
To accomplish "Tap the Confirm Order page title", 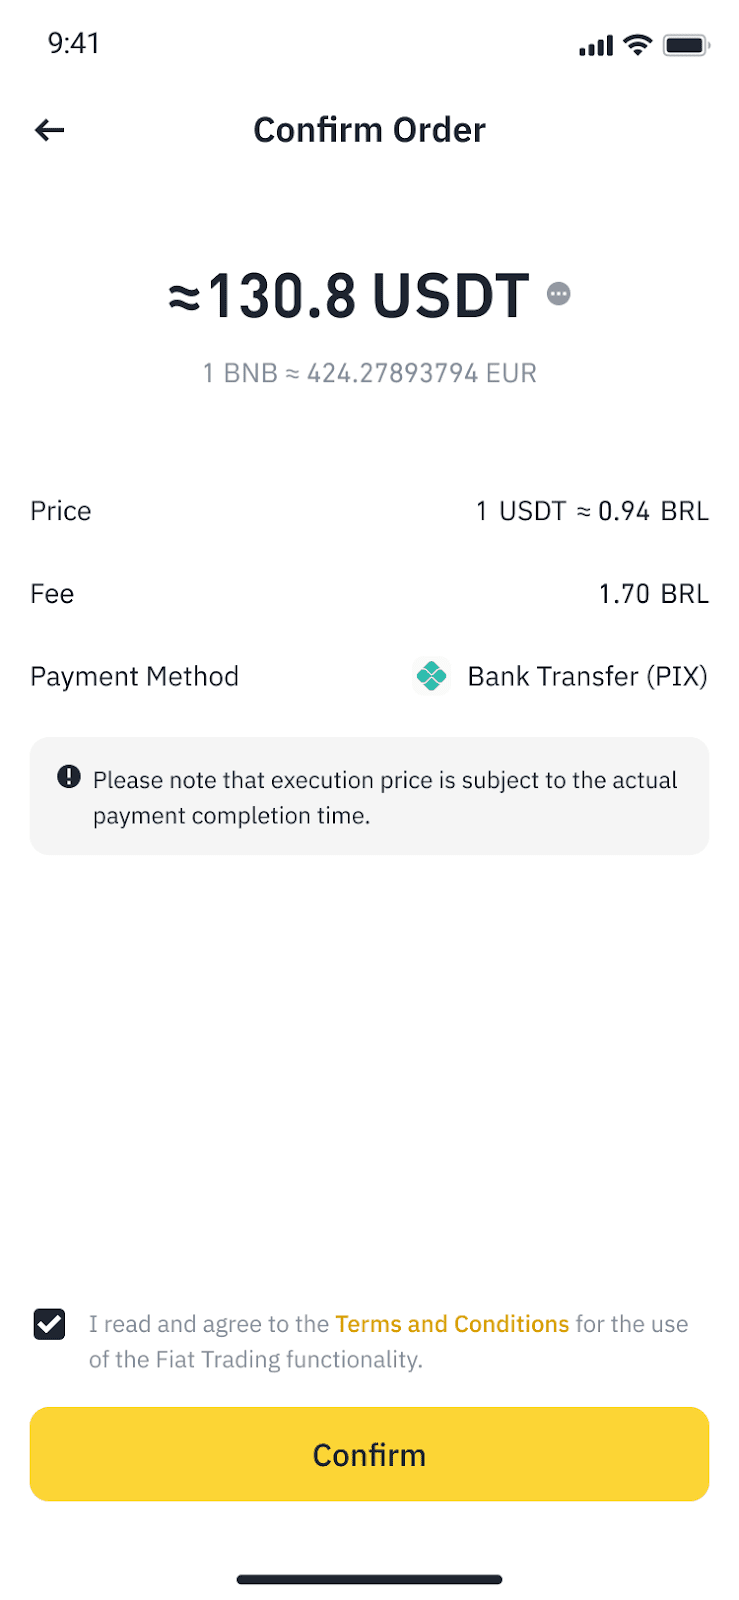I will pyautogui.click(x=369, y=130).
